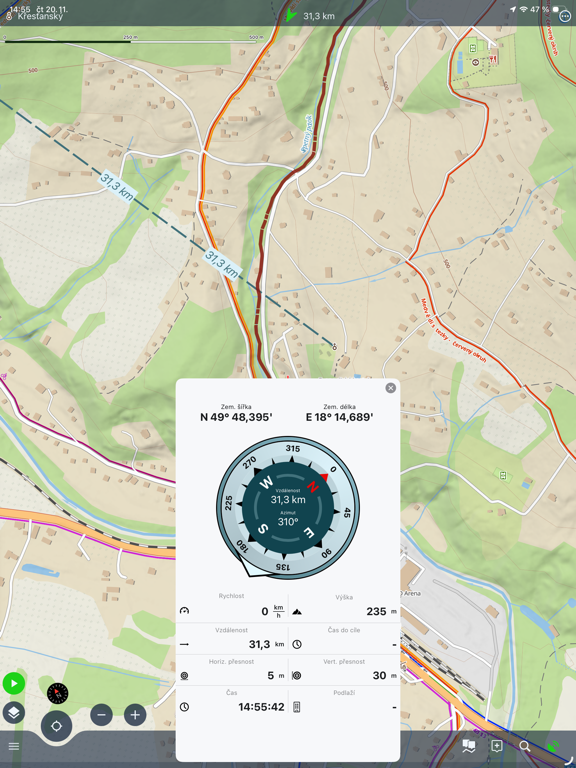
Task: Open the search magnifier
Action: [x=525, y=746]
